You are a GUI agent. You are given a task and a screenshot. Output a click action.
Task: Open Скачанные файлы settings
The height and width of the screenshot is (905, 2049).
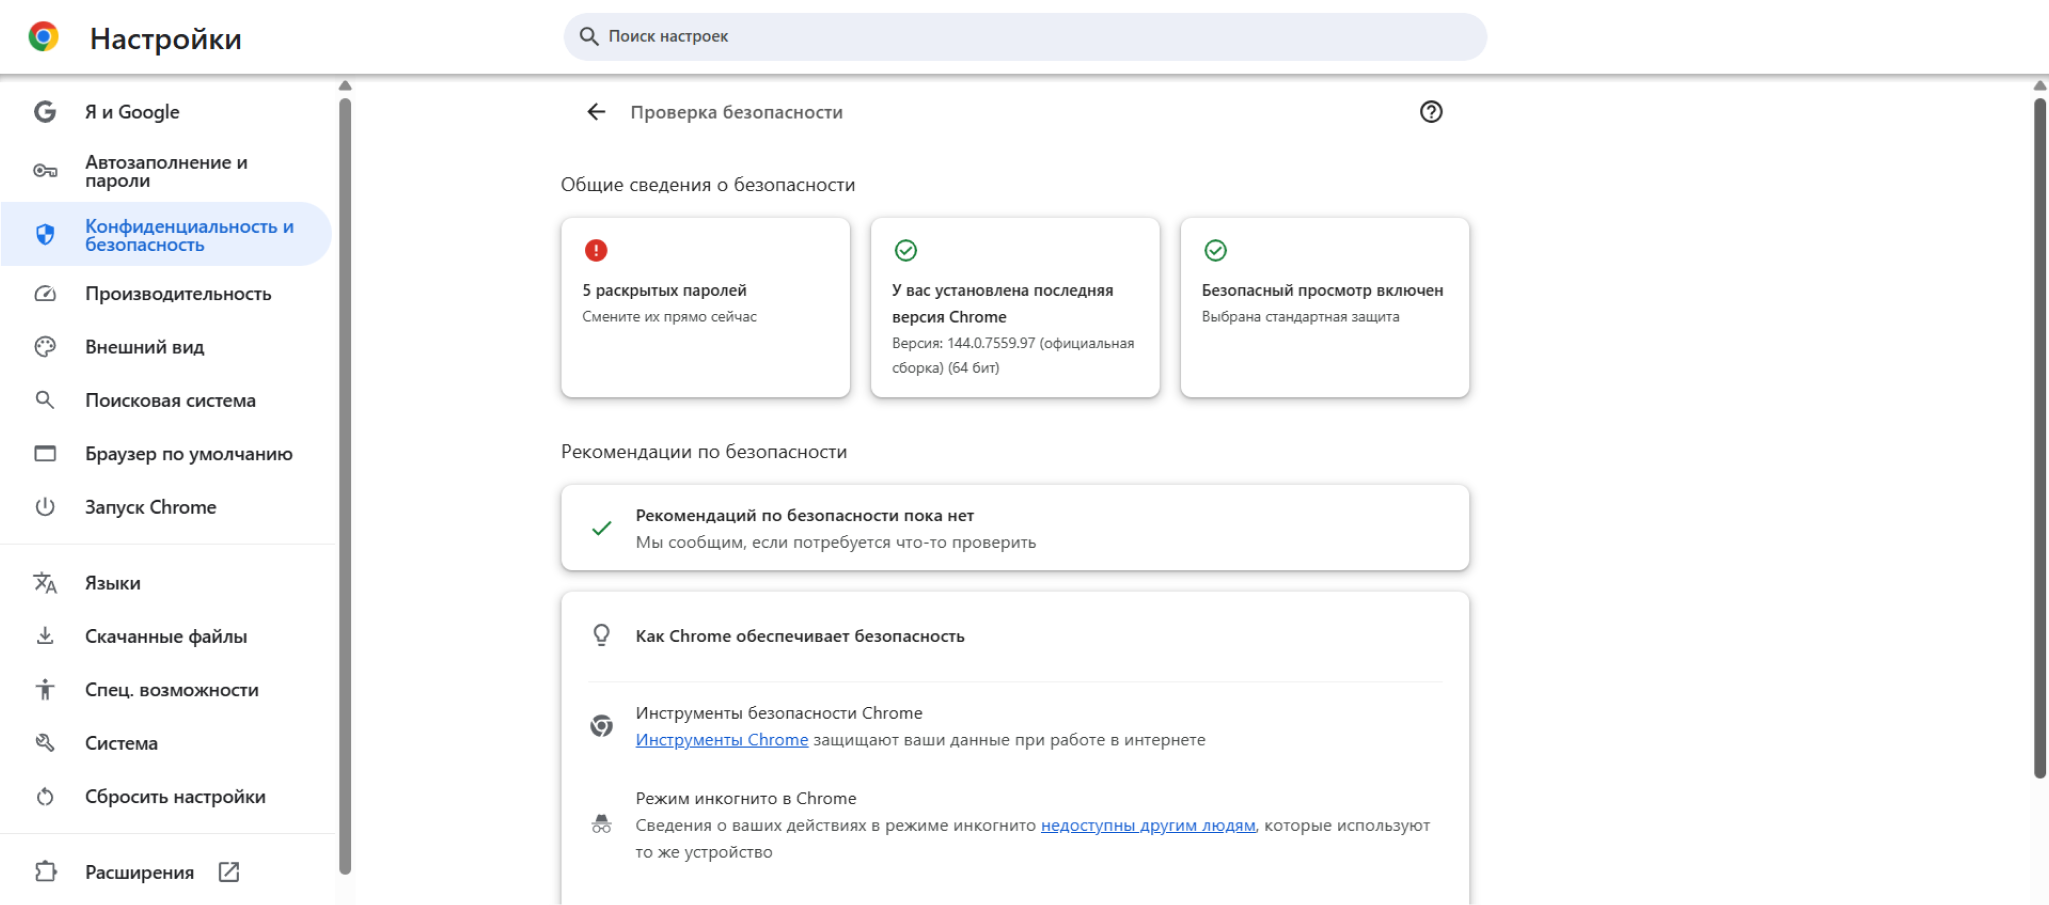click(x=166, y=637)
